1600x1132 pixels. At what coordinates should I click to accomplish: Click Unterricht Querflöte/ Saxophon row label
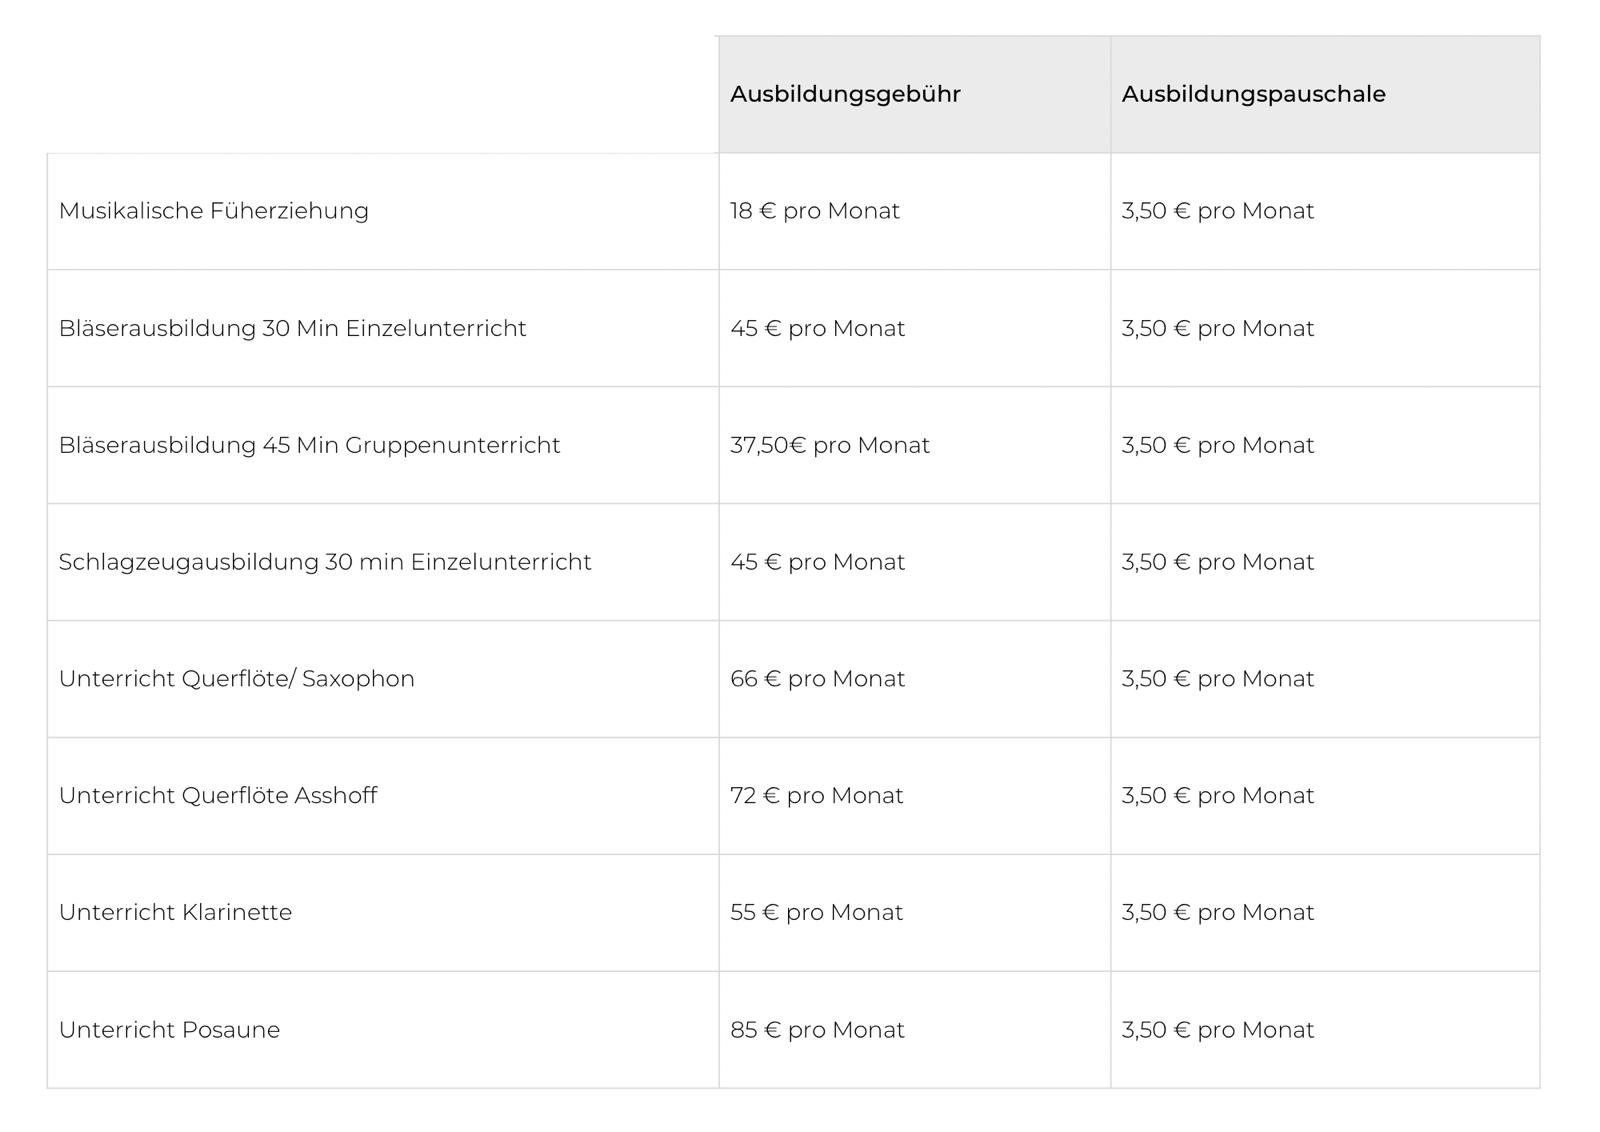click(x=237, y=679)
